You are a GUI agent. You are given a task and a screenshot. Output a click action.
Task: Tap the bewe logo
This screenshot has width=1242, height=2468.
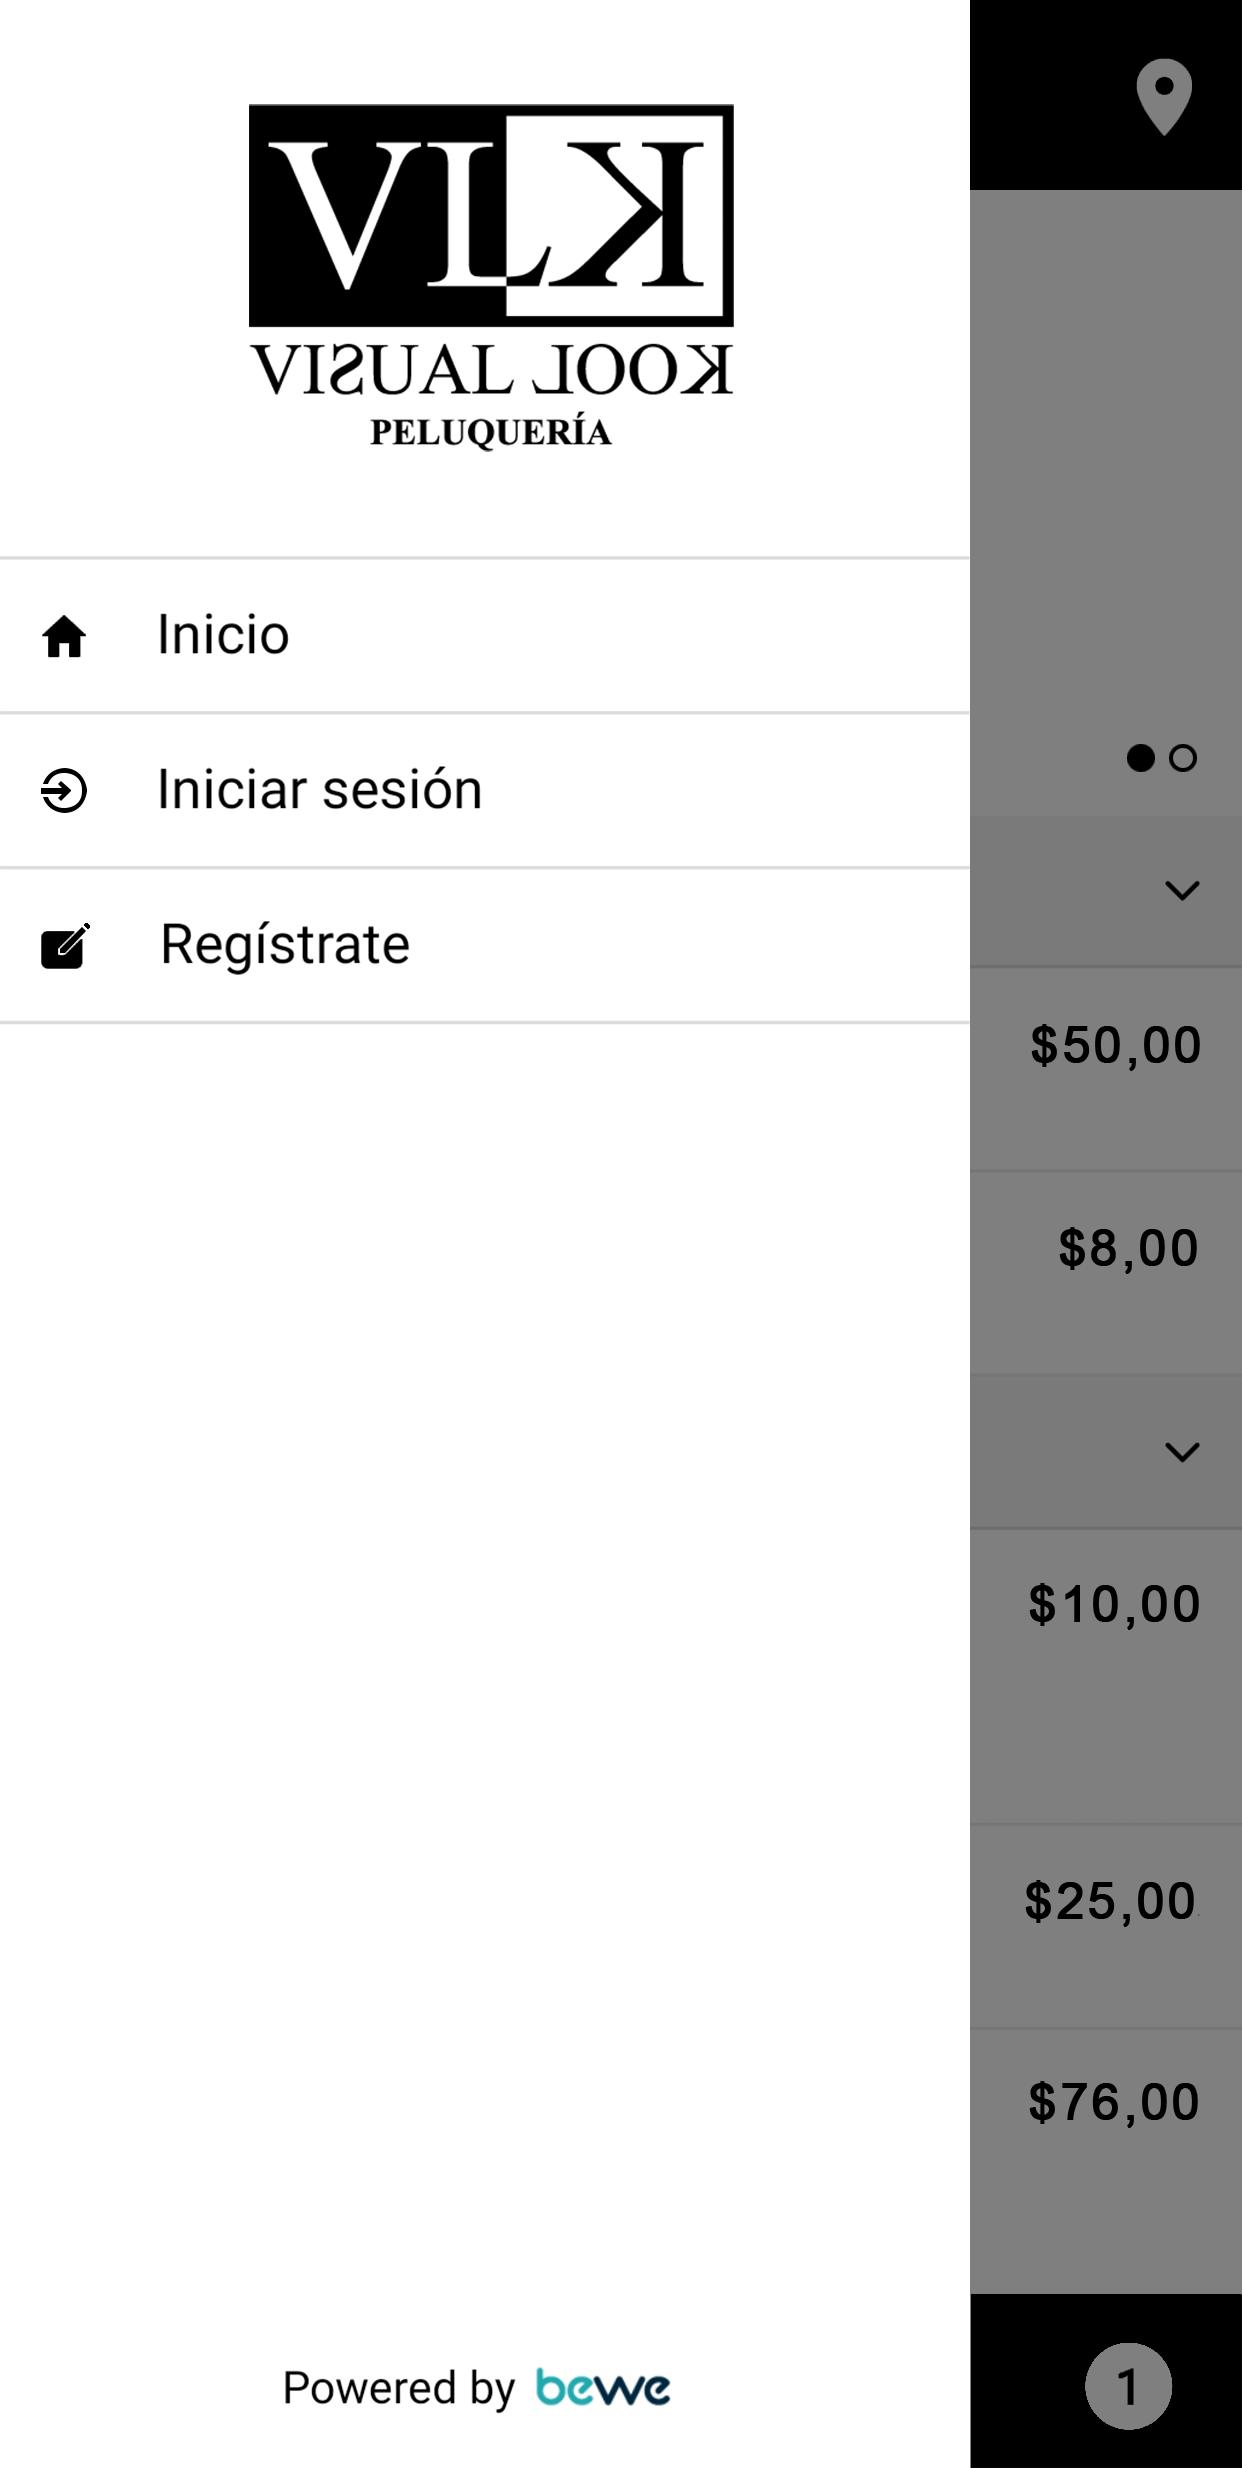[x=603, y=2388]
